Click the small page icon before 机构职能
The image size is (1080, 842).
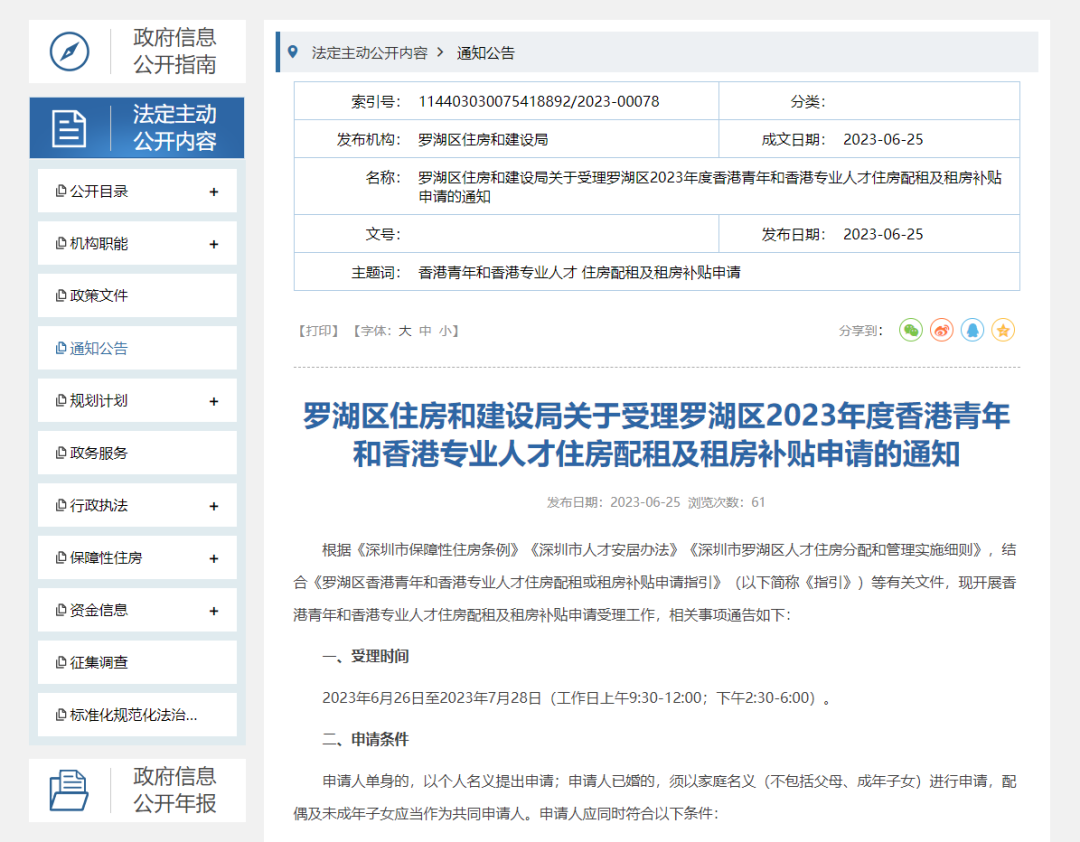pos(61,243)
